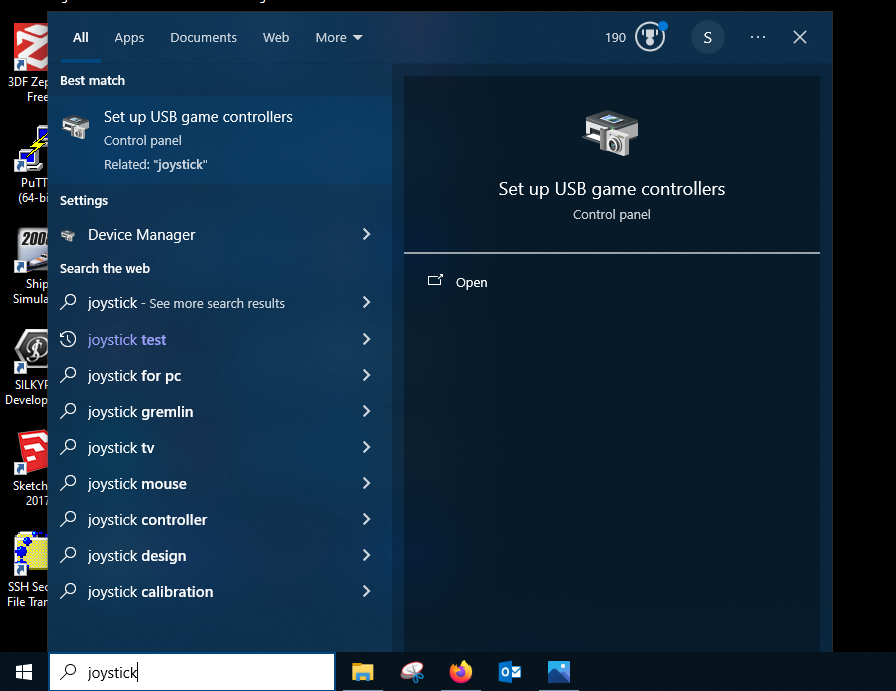Click the Windows Start button
Image resolution: width=896 pixels, height=691 pixels.
[x=23, y=672]
